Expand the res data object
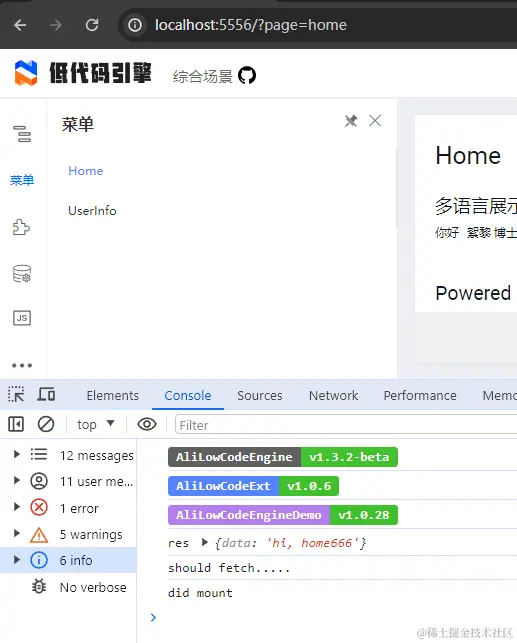This screenshot has width=517, height=643. (x=205, y=543)
